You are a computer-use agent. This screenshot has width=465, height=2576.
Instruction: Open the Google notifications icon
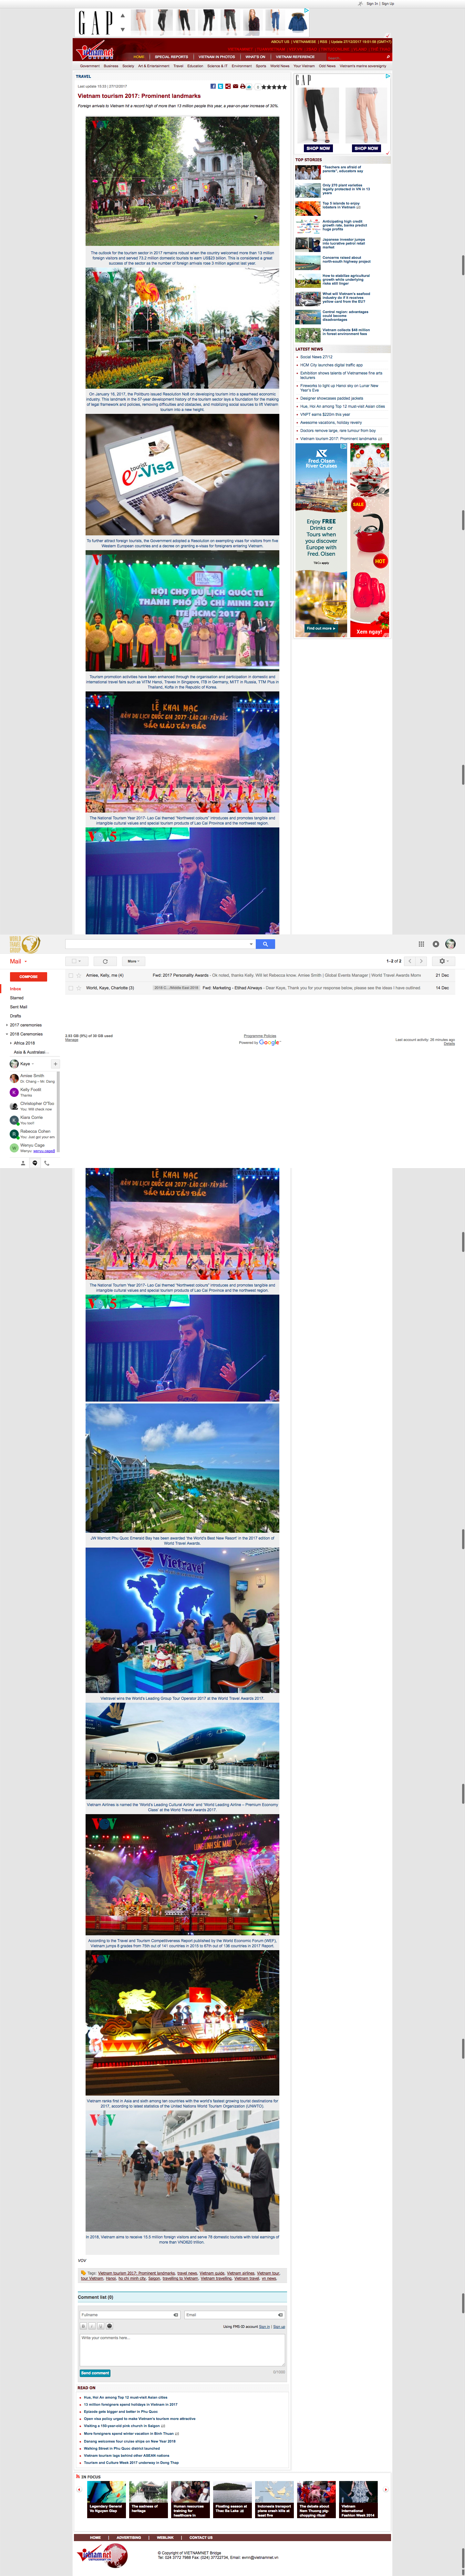tap(436, 944)
